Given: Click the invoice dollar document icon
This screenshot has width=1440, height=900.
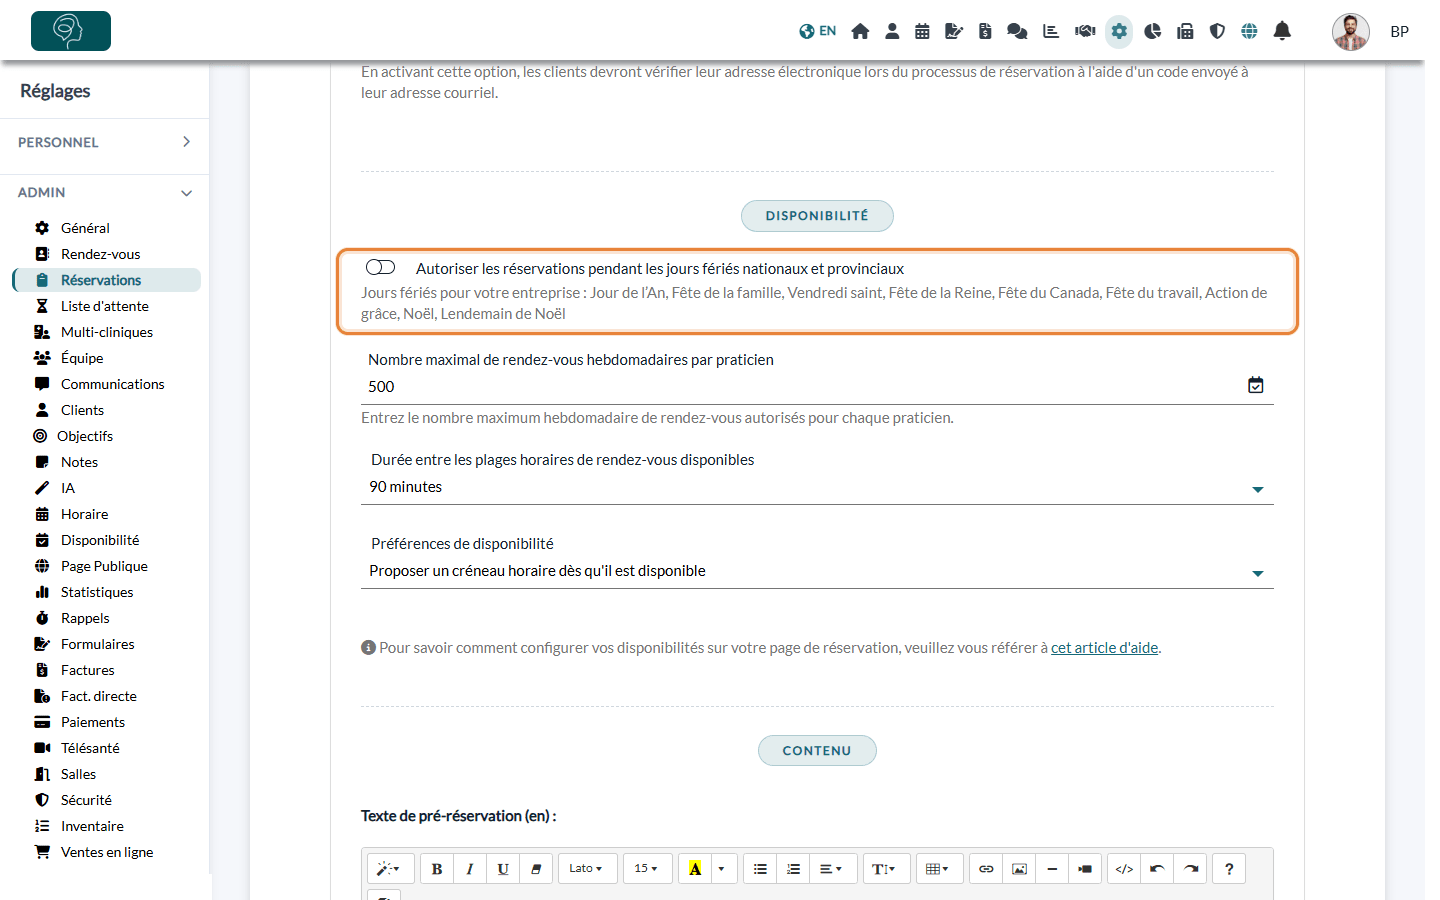Looking at the screenshot, I should [985, 31].
